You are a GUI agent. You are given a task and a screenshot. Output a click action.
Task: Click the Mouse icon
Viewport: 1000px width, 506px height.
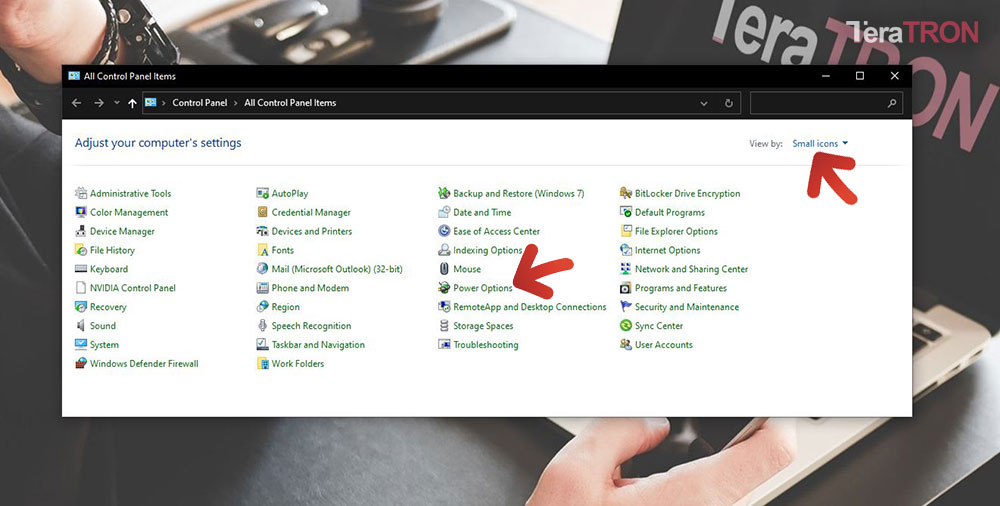click(x=444, y=269)
